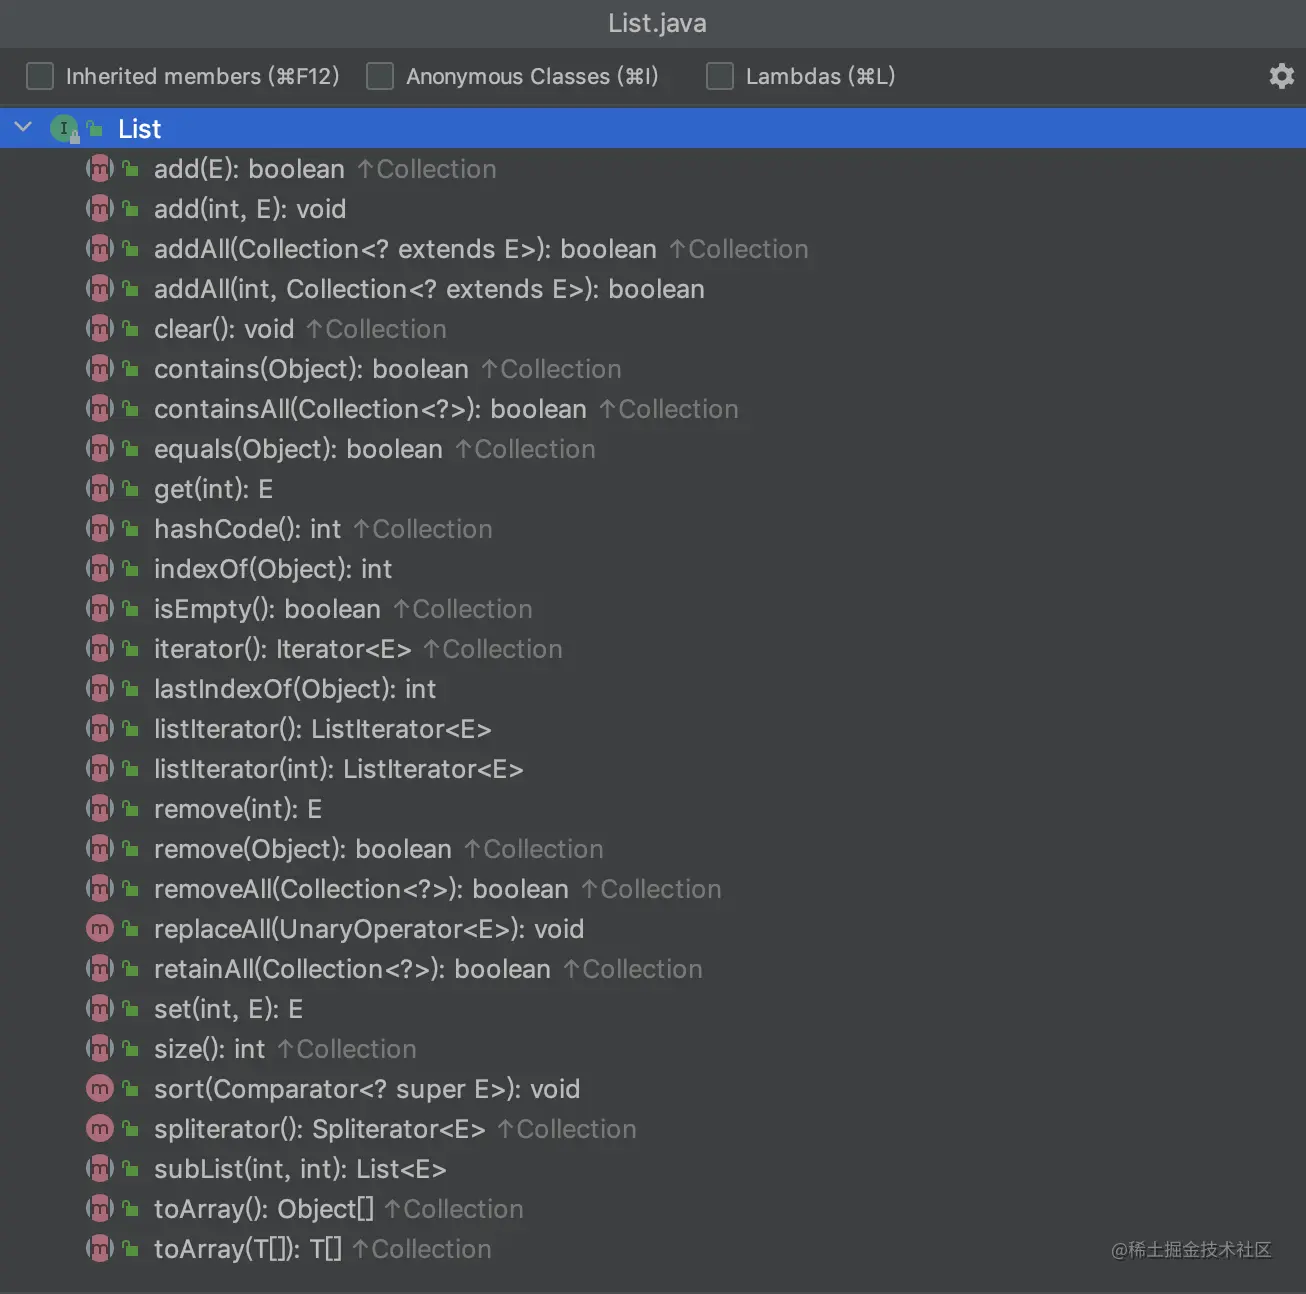Click Collection link next to spliterator()
Viewport: 1306px width, 1294px height.
pyautogui.click(x=567, y=1129)
